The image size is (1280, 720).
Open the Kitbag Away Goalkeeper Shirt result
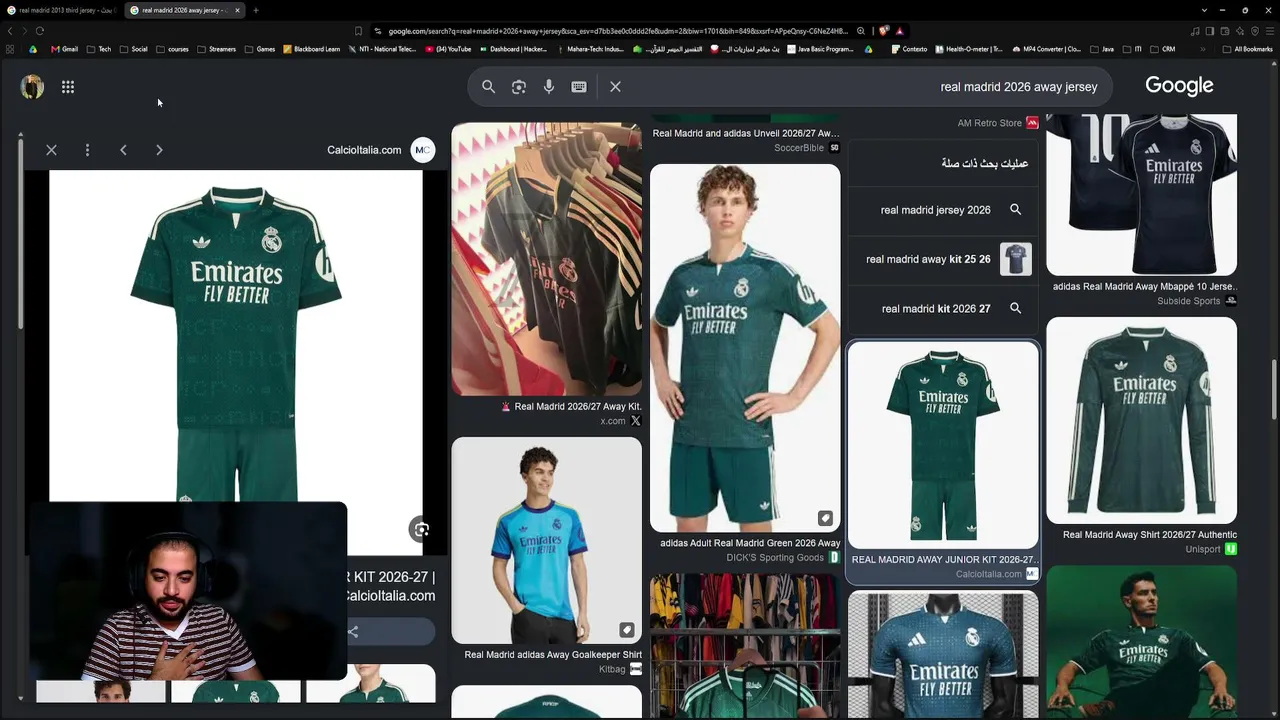(546, 556)
